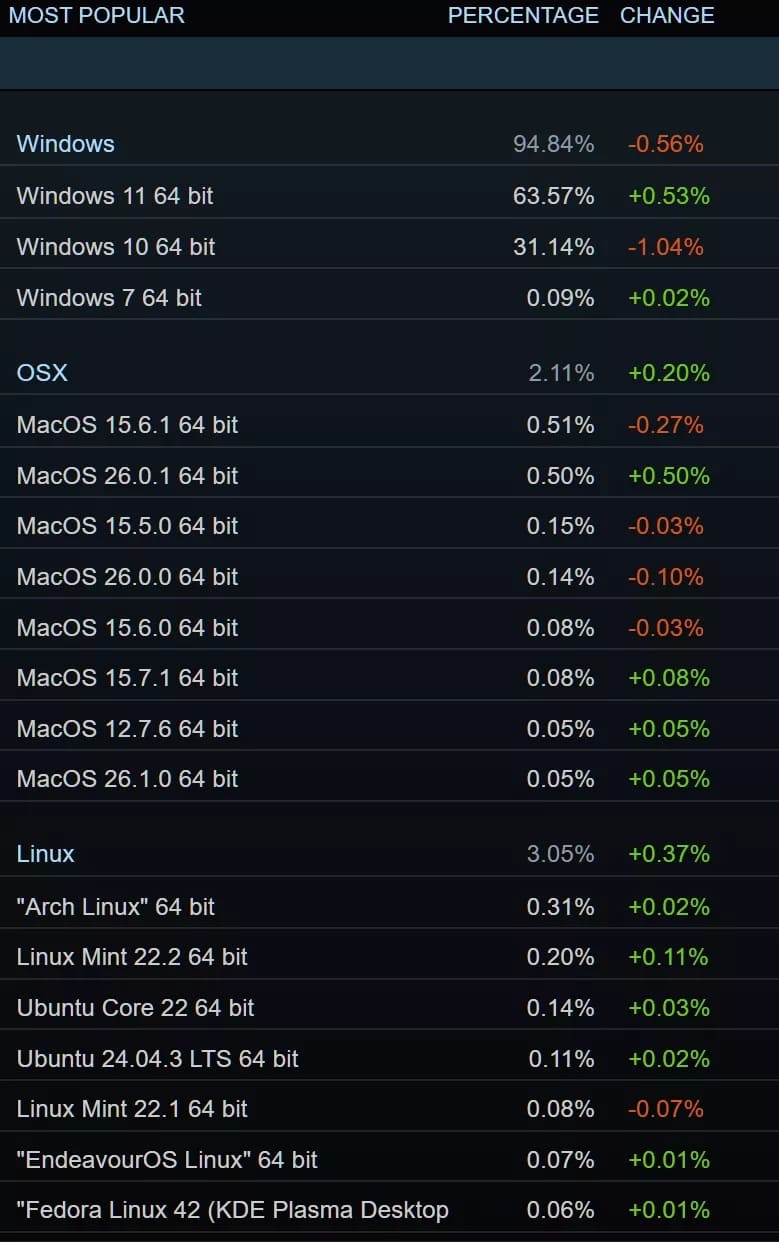Click Ubuntu Core 22 64 bit entry

[136, 1008]
